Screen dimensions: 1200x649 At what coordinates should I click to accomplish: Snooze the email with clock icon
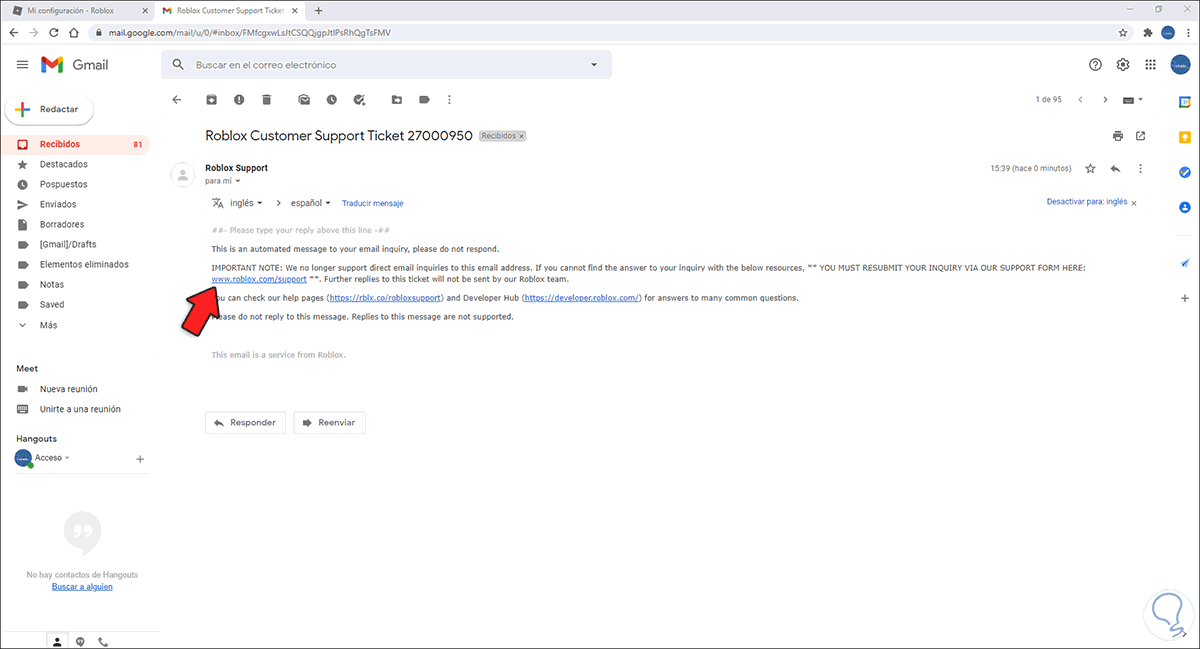click(x=331, y=100)
